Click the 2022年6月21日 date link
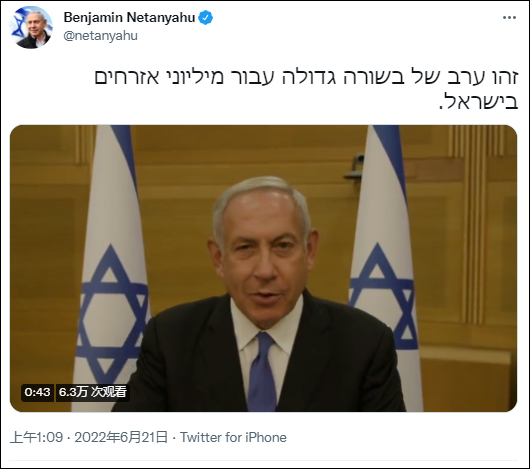This screenshot has width=530, height=469. click(121, 437)
